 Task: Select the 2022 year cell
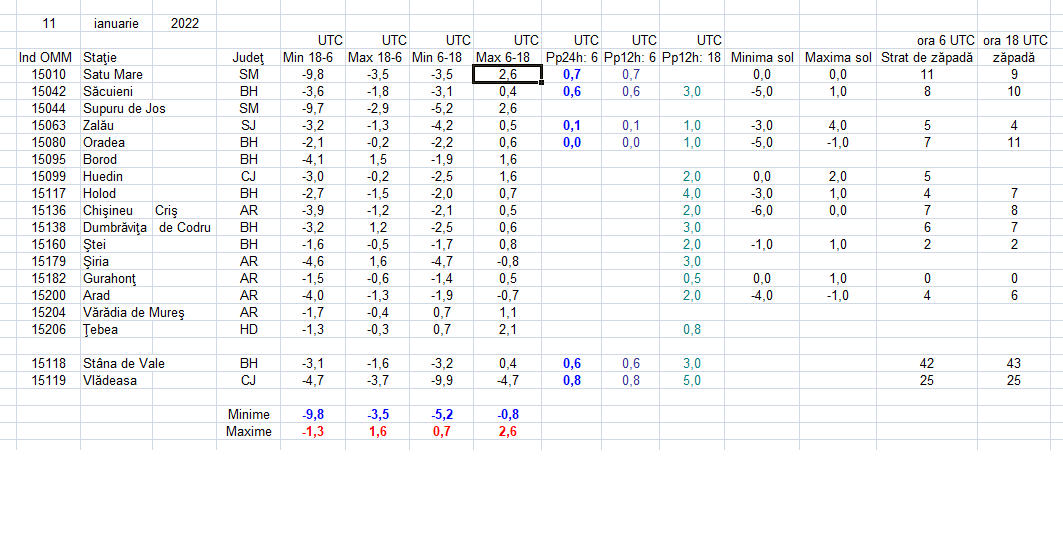[184, 24]
